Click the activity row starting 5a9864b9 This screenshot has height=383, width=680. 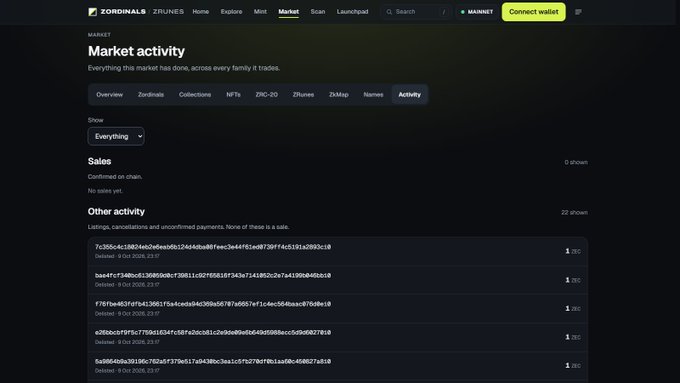click(338, 366)
